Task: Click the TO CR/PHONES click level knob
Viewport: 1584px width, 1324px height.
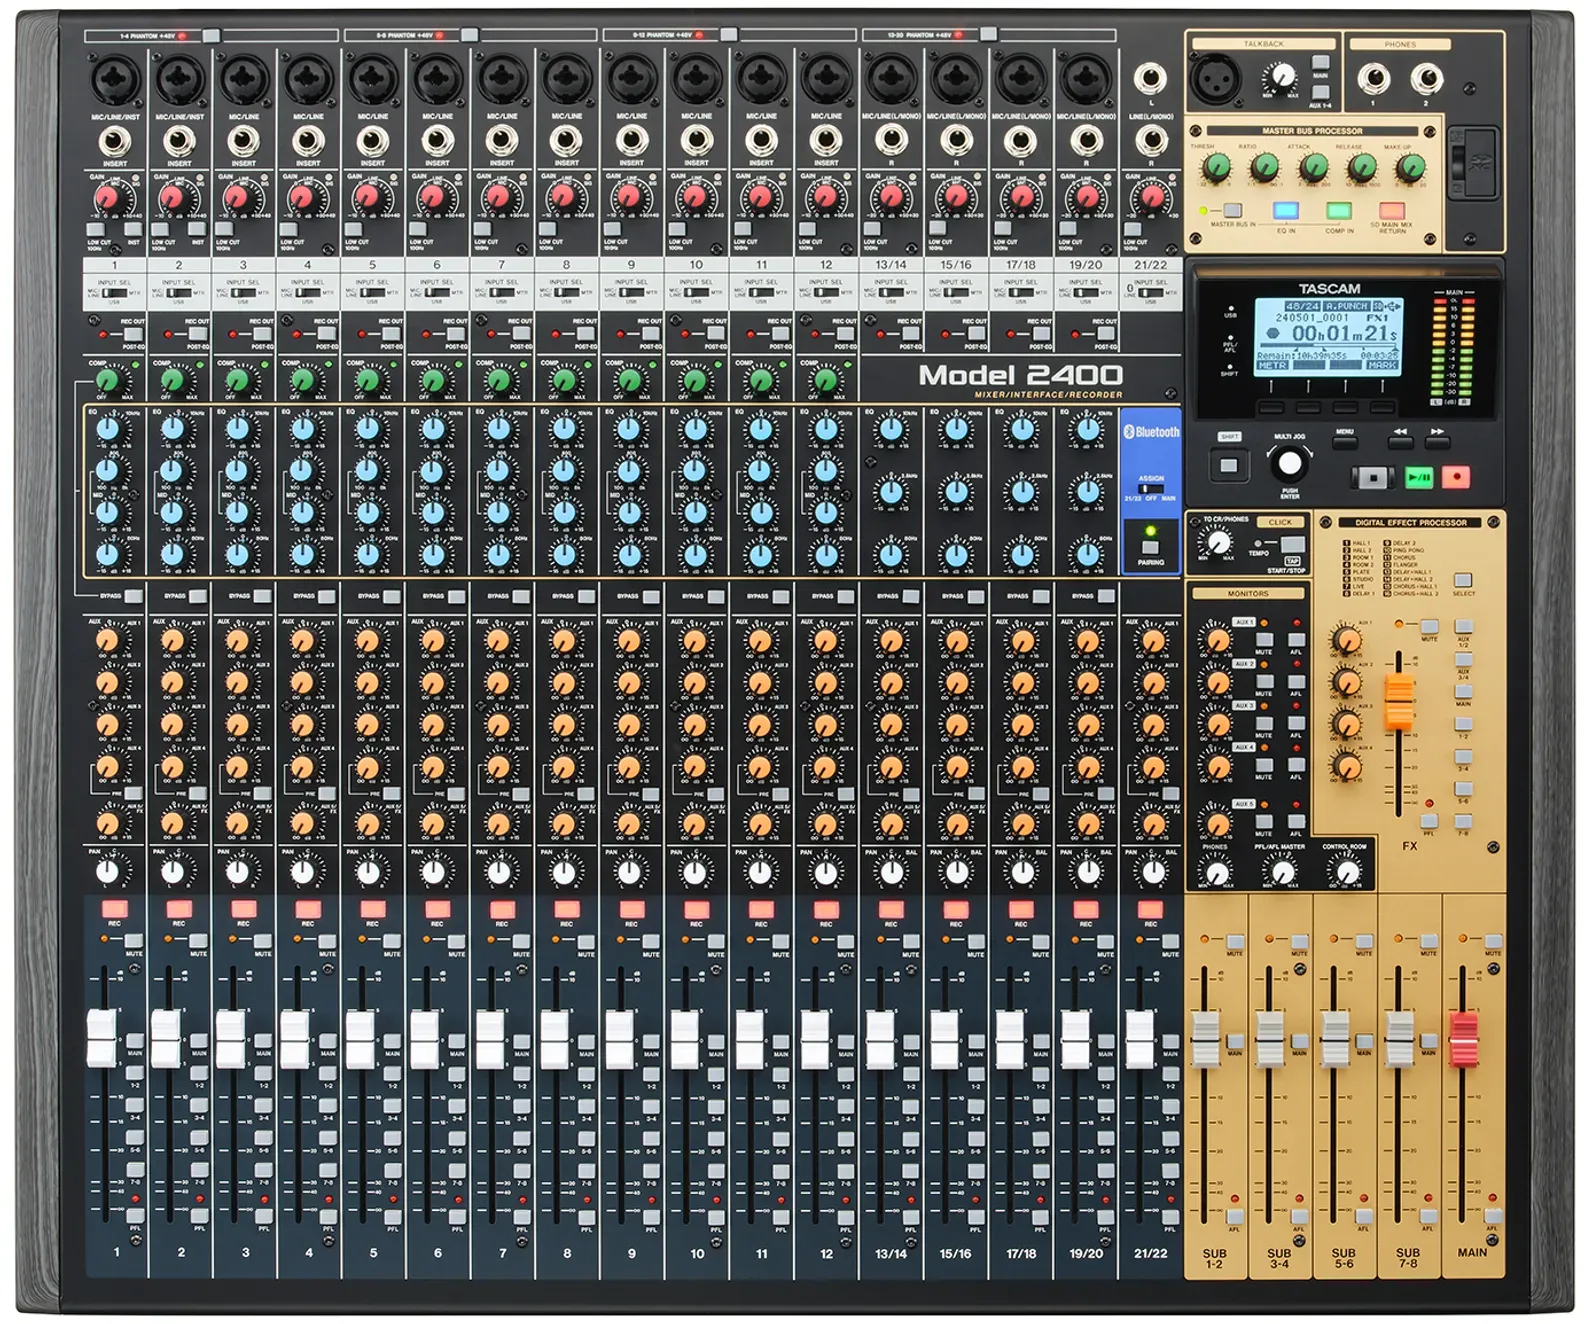Action: coord(1218,543)
